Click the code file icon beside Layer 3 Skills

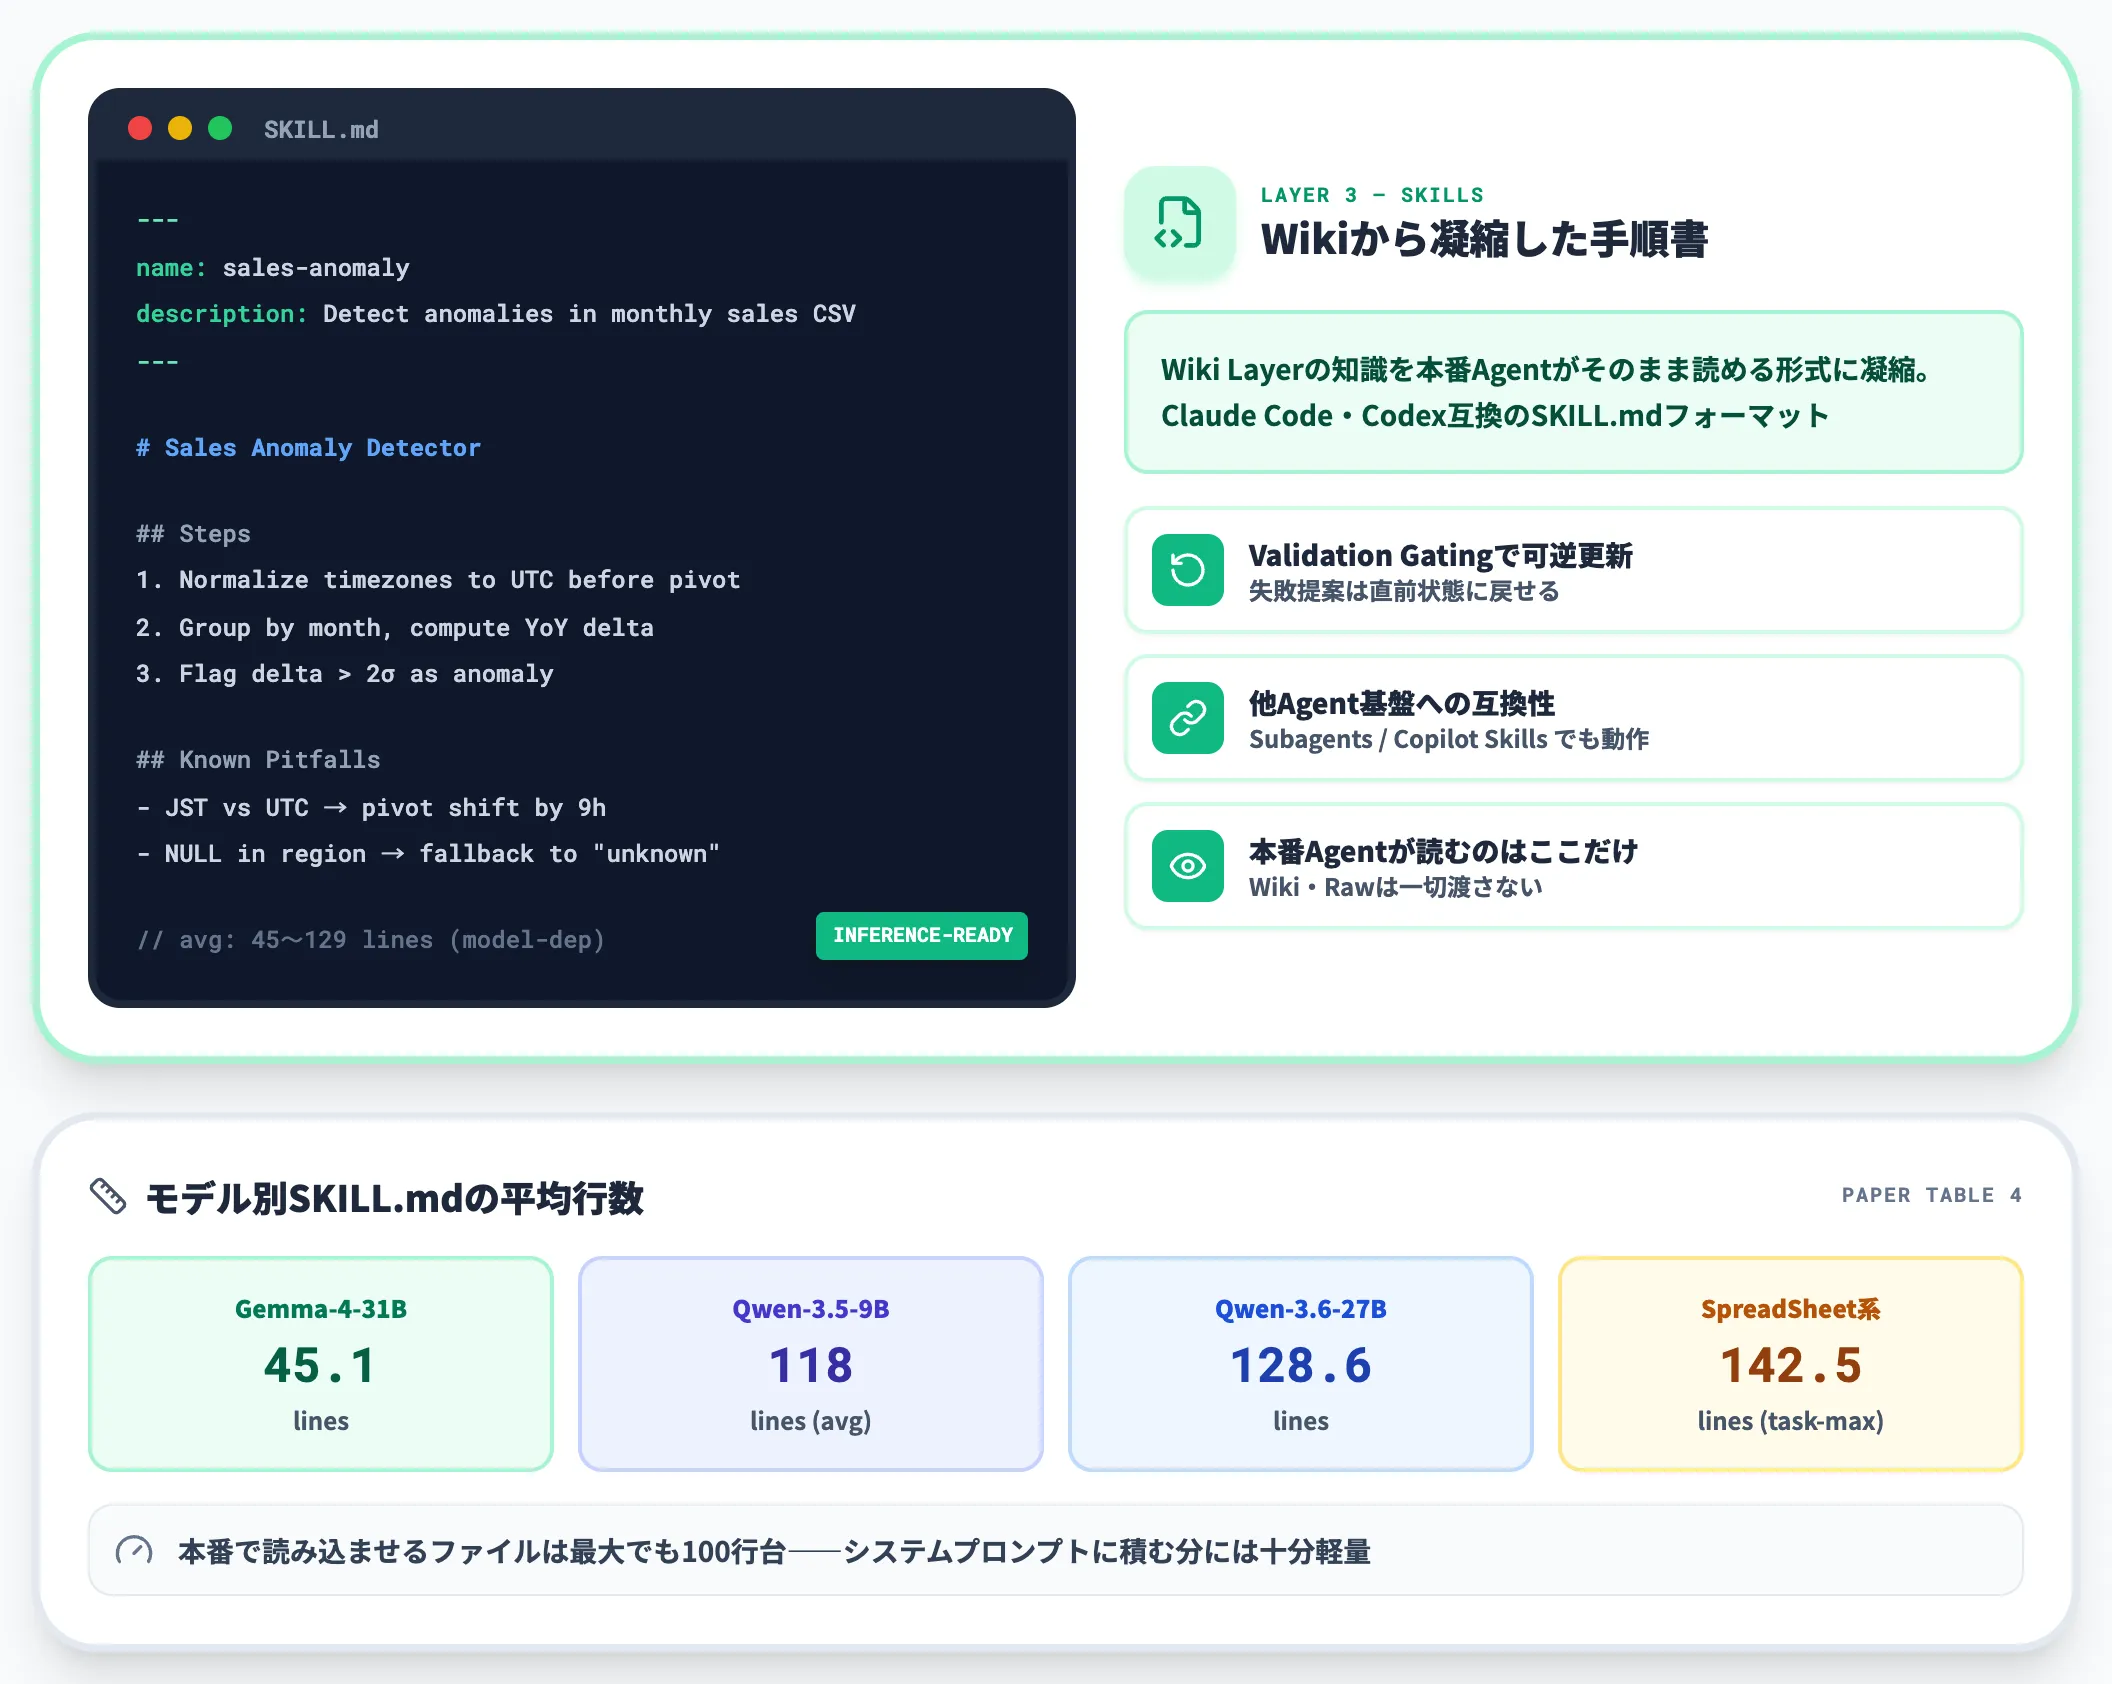click(x=1179, y=222)
